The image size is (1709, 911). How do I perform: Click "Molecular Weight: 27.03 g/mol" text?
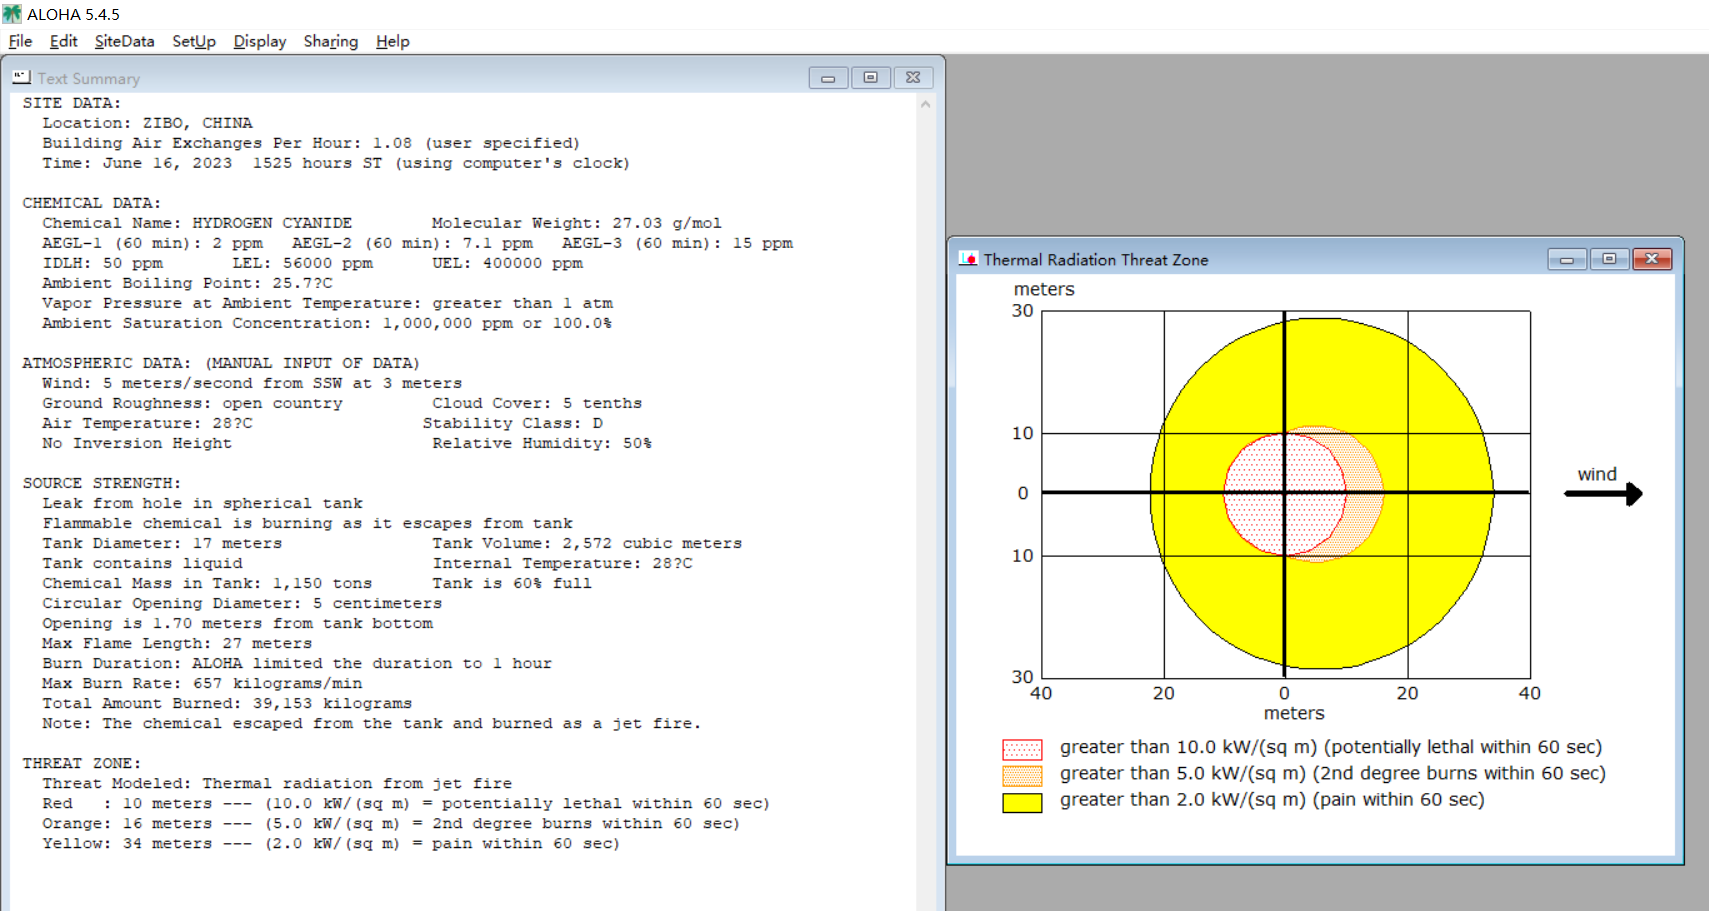(x=576, y=223)
